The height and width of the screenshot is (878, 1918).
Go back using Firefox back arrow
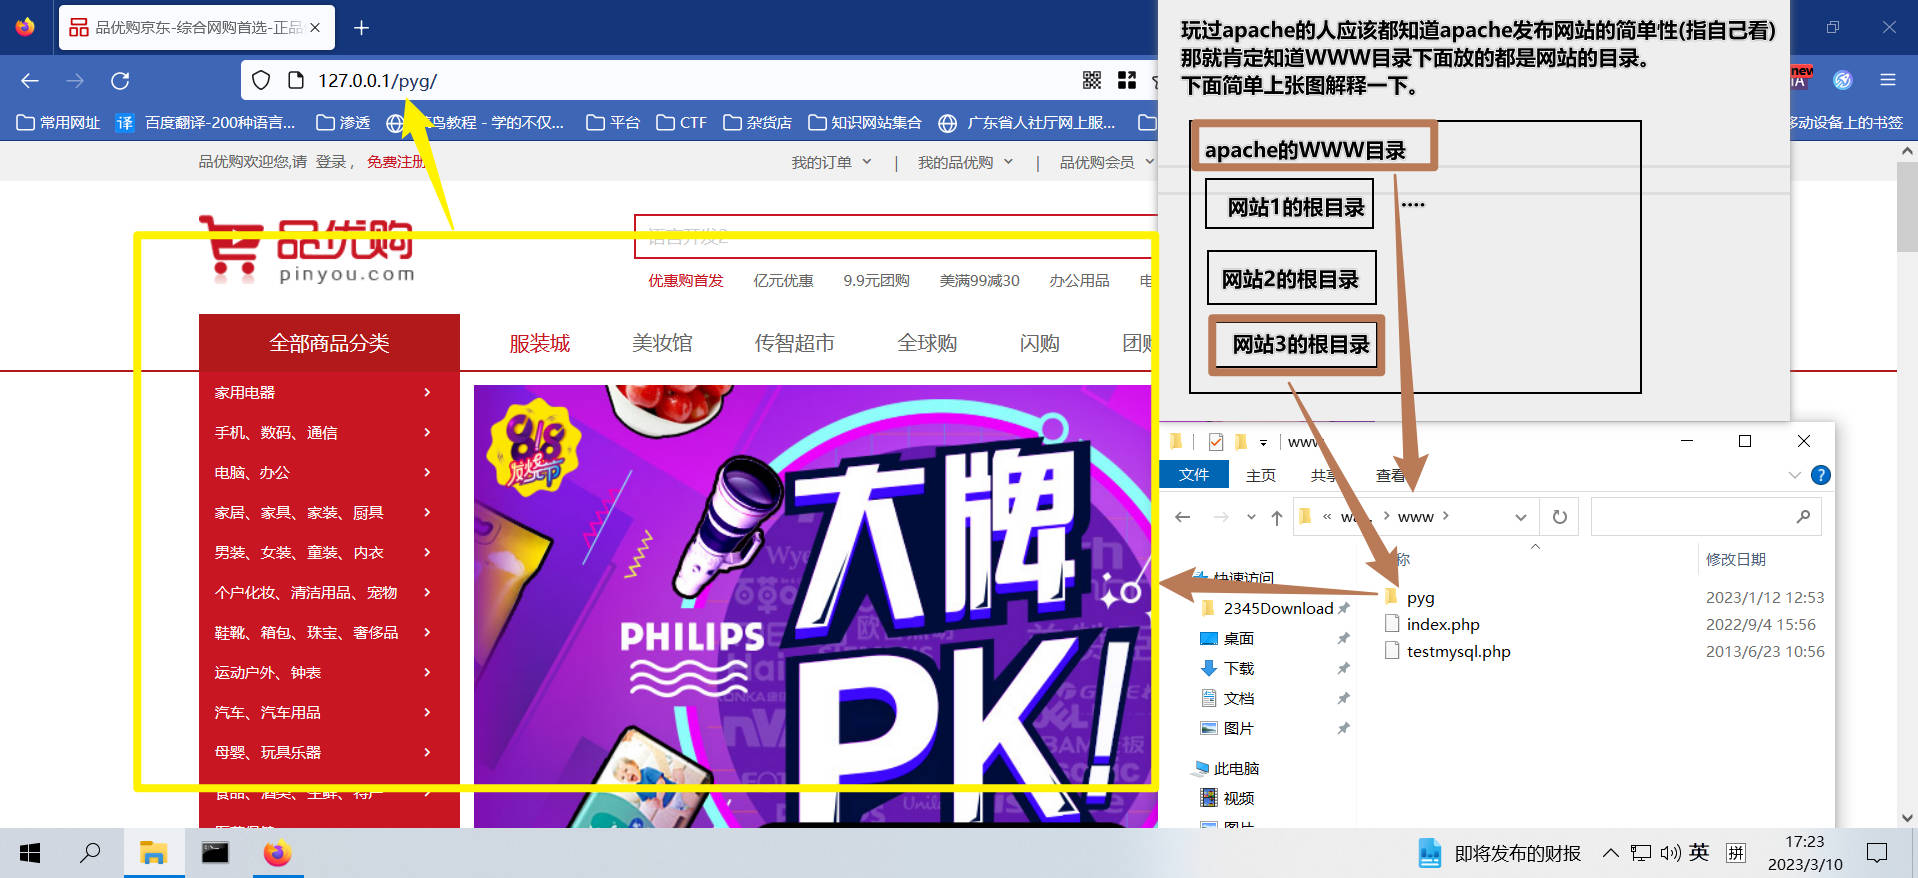tap(30, 81)
